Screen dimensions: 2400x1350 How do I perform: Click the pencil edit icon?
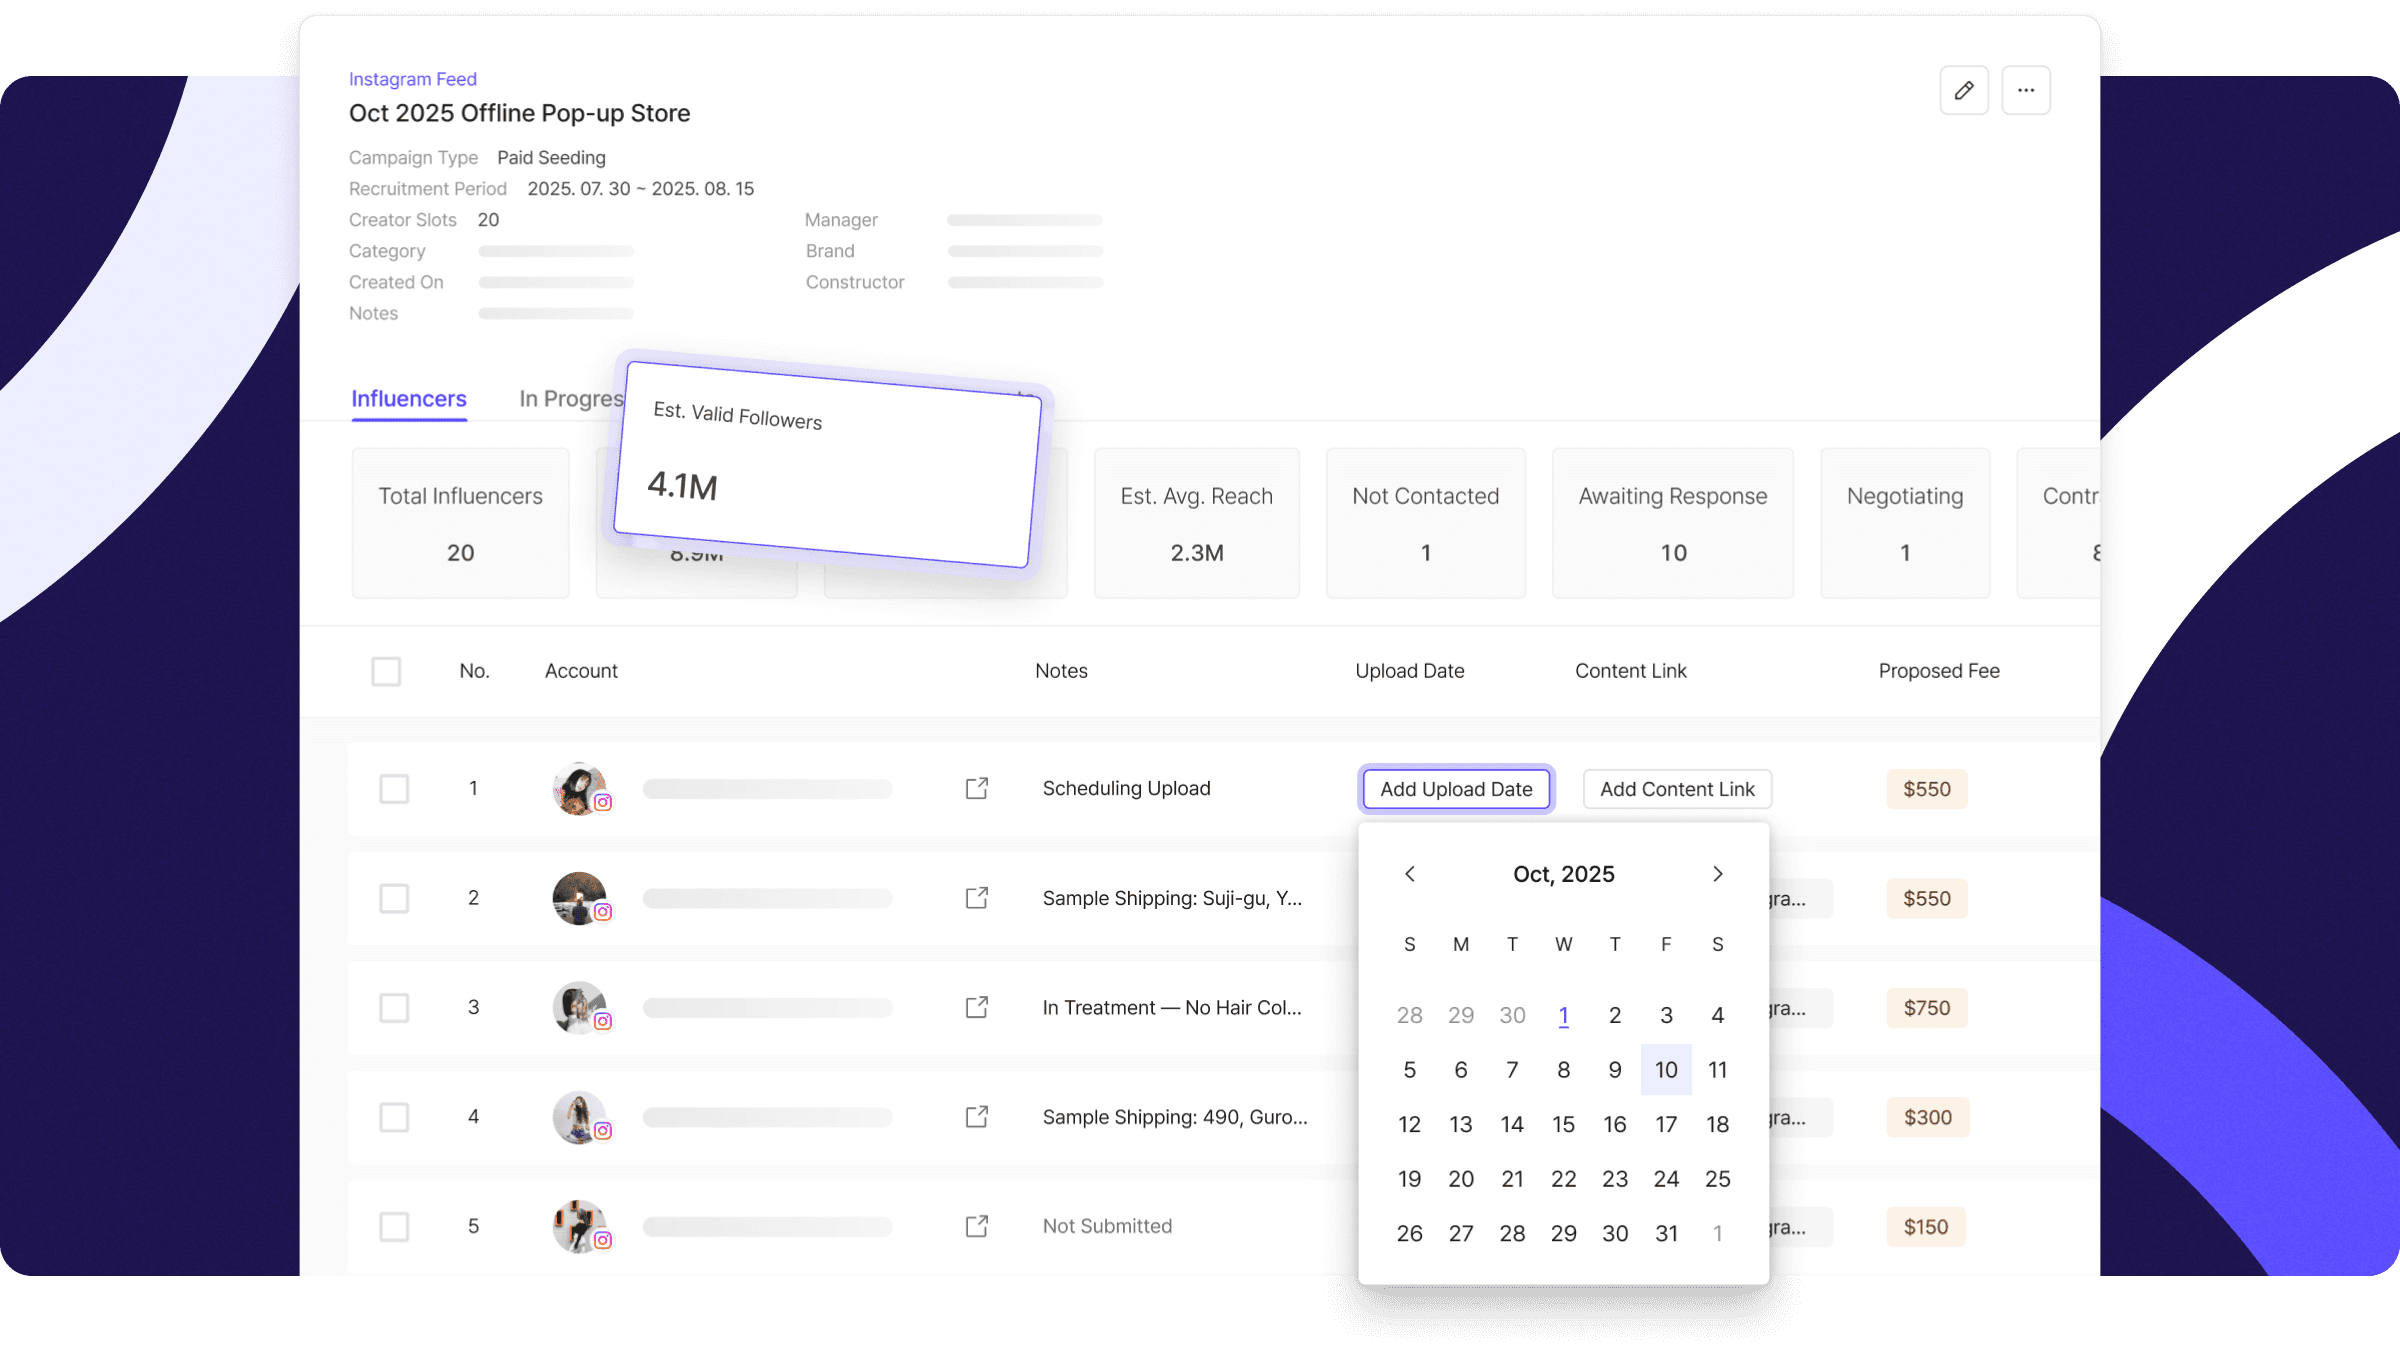click(x=1964, y=90)
